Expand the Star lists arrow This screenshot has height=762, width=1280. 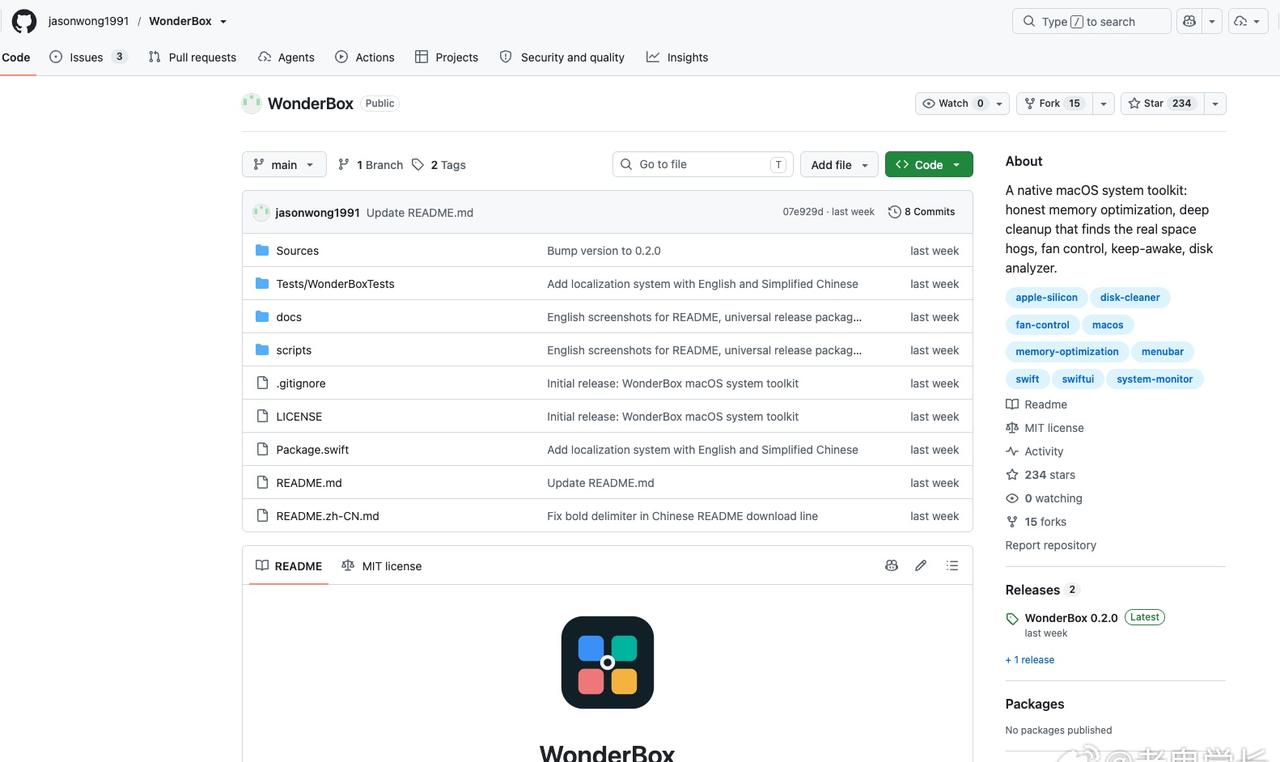1215,104
